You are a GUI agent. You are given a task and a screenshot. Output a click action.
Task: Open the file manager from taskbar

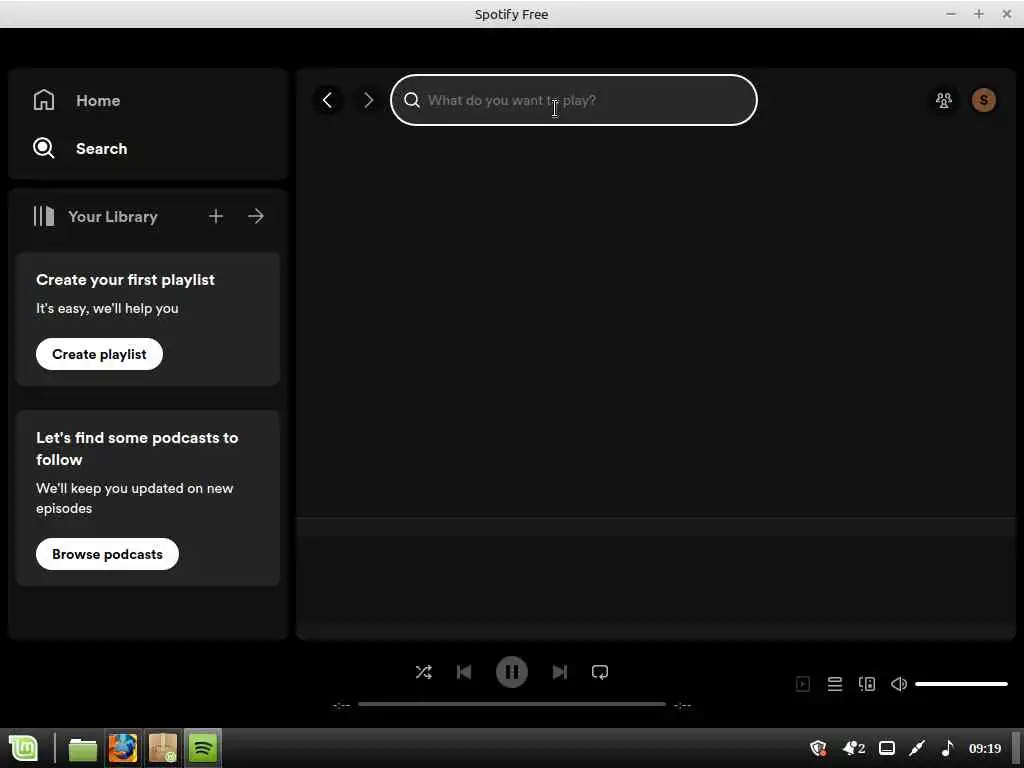click(x=82, y=748)
